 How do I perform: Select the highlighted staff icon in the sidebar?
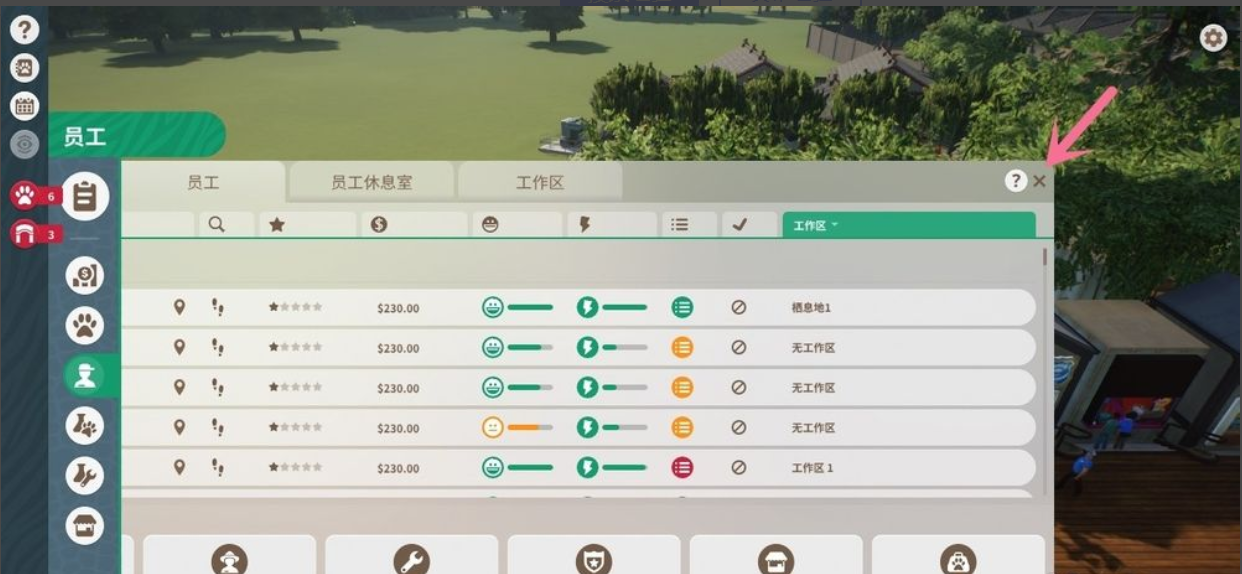(85, 375)
